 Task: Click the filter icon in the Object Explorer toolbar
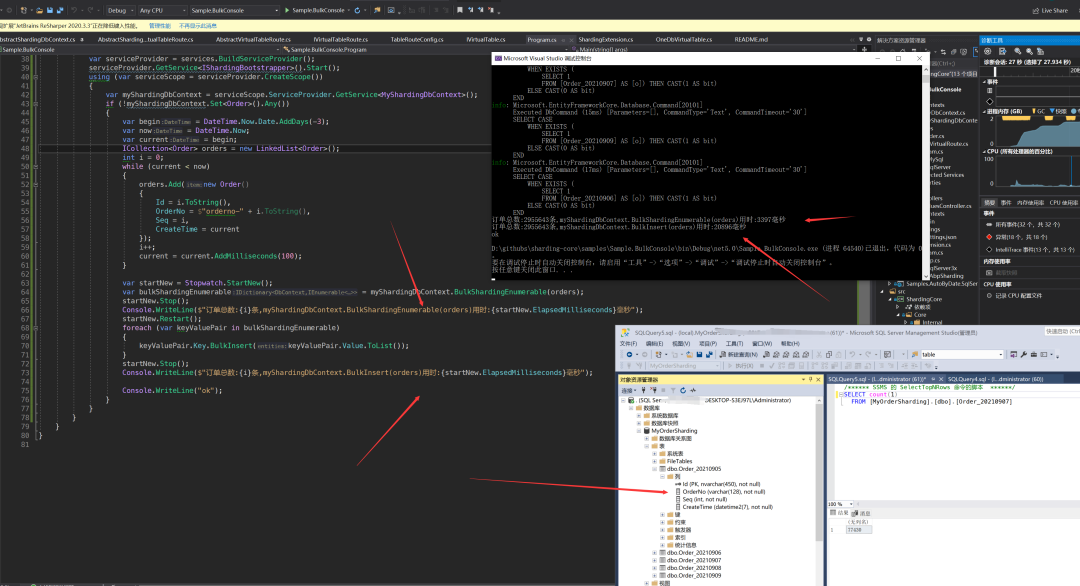pos(673,390)
